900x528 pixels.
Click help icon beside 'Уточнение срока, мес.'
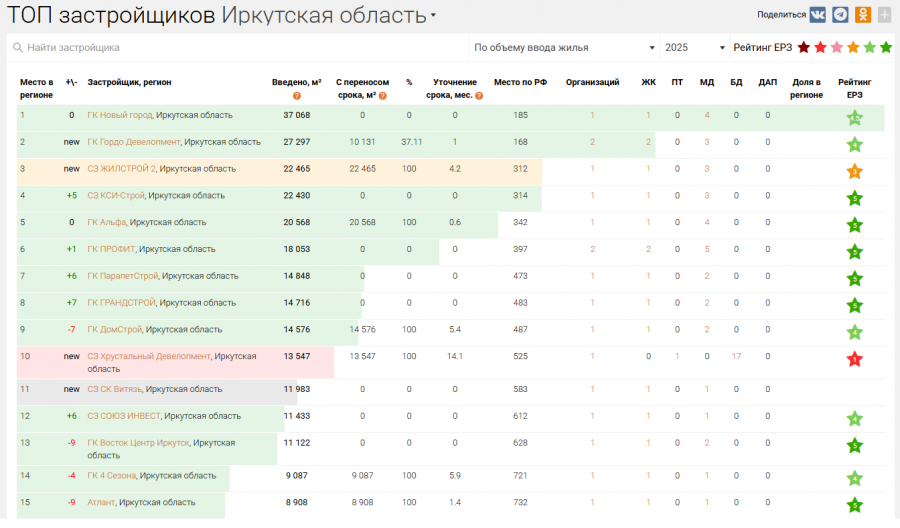(x=479, y=96)
